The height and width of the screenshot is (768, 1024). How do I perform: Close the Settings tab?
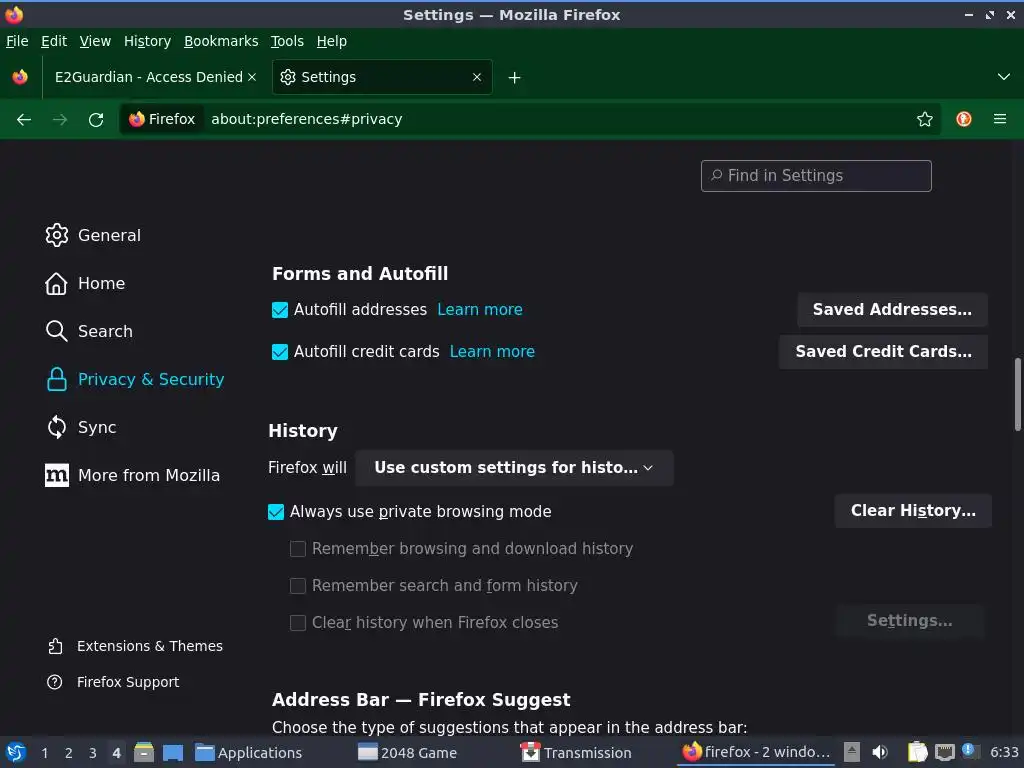[x=477, y=77]
